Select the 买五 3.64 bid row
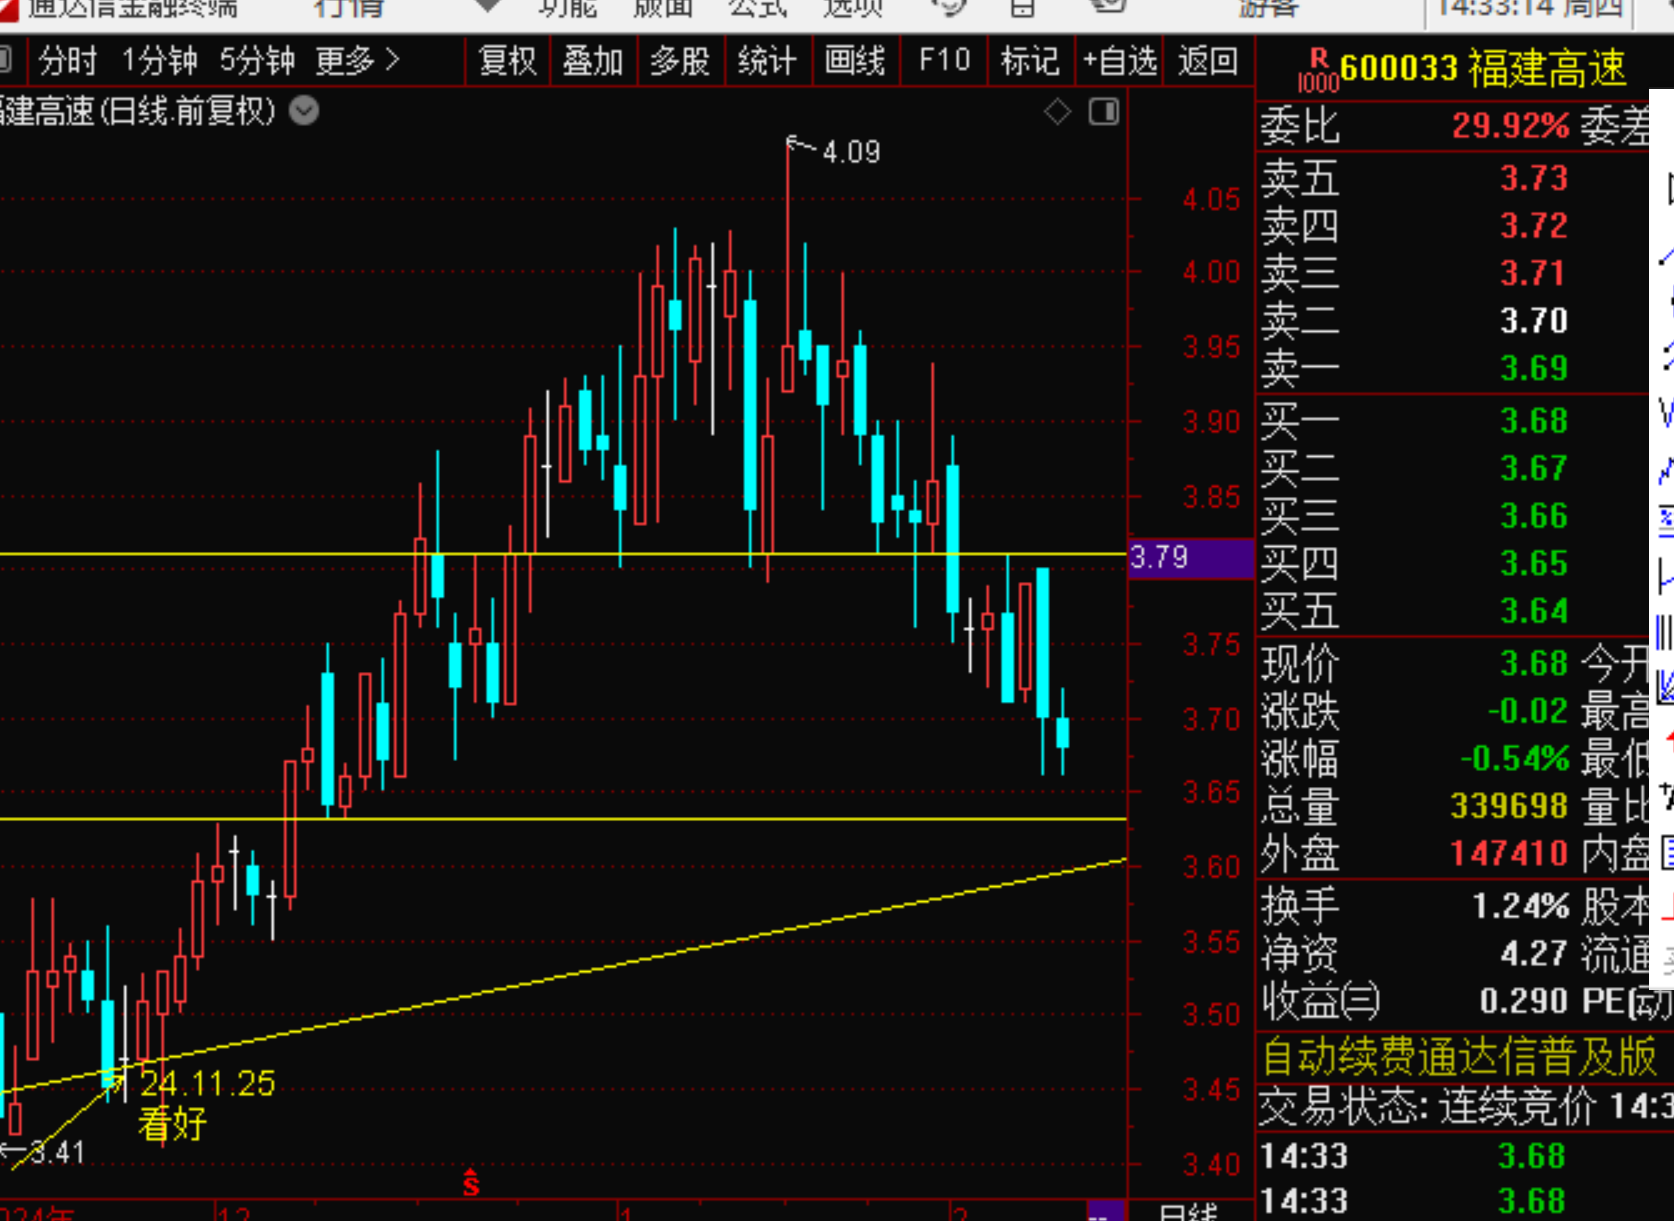Screen dimensions: 1674x1221 tap(1452, 611)
